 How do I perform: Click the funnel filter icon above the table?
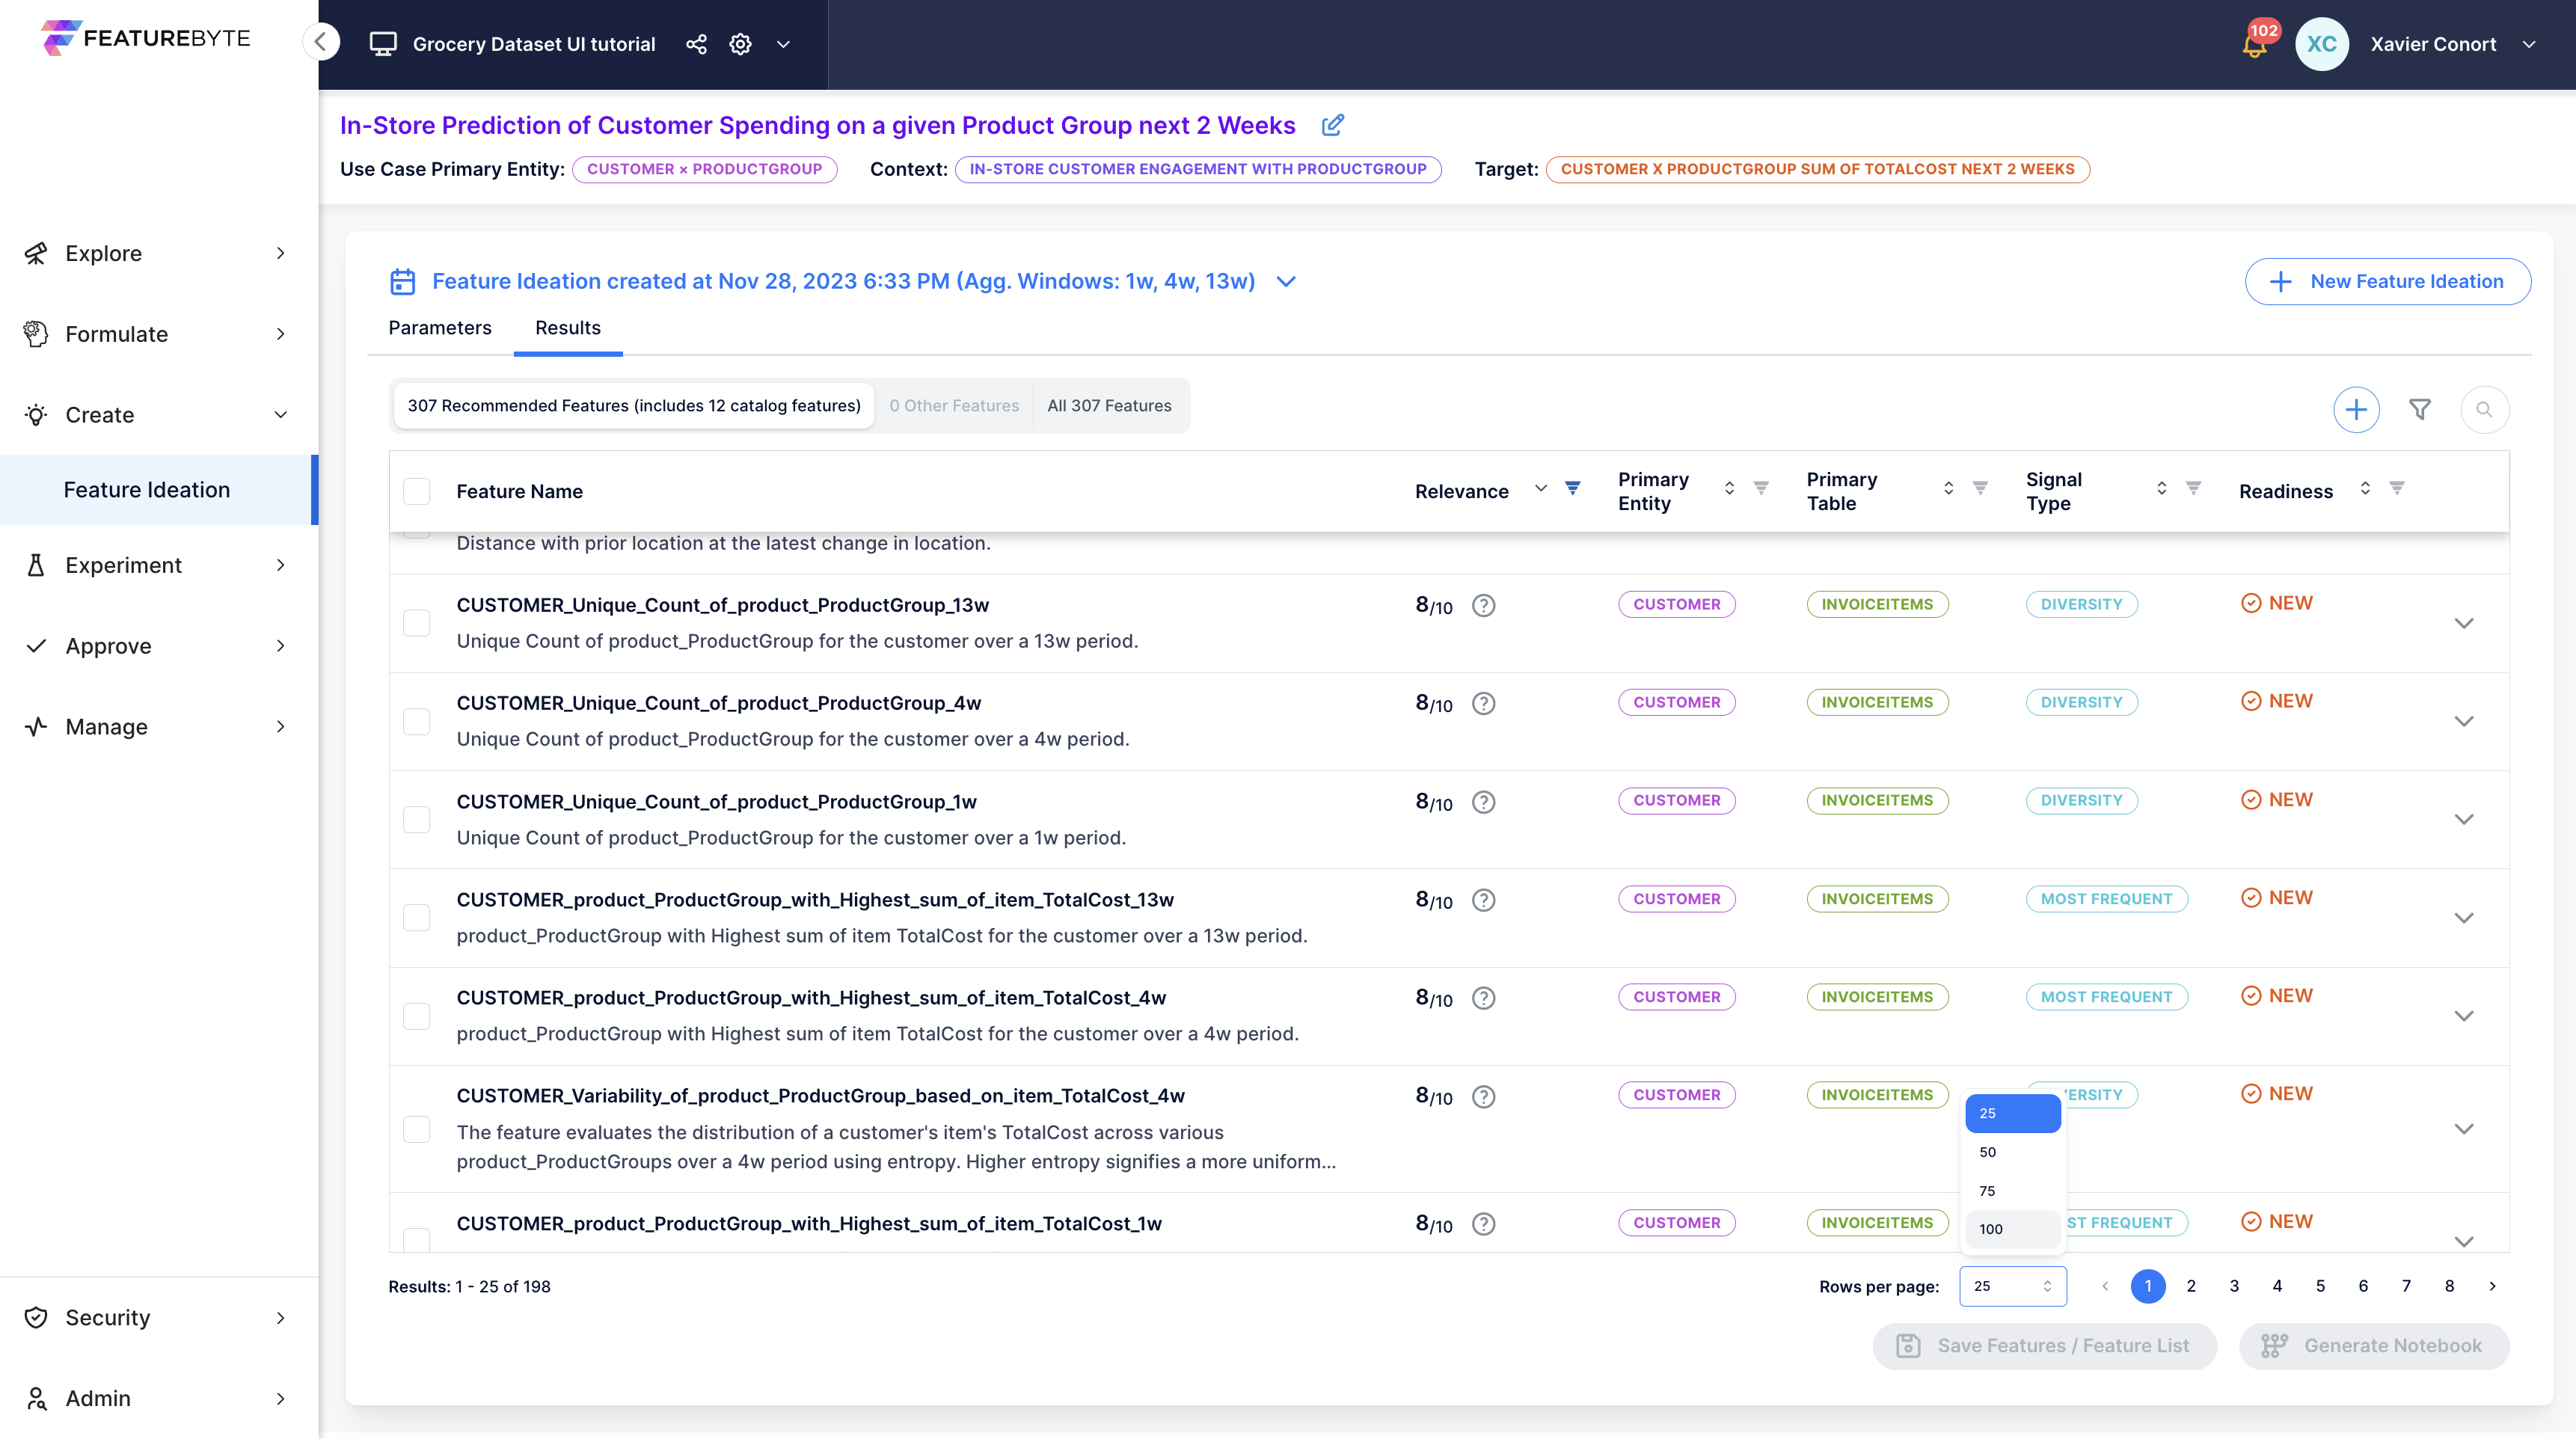[x=2420, y=409]
